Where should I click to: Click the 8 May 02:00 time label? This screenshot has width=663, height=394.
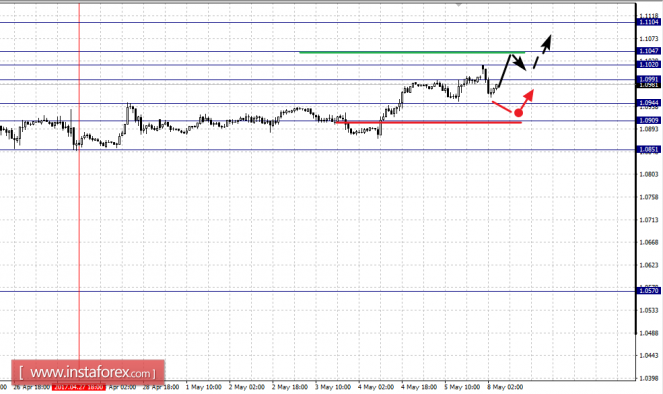click(x=505, y=387)
